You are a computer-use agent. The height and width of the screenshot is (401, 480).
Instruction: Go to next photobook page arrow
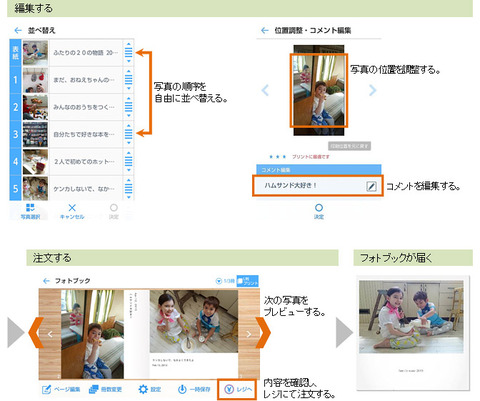click(249, 334)
